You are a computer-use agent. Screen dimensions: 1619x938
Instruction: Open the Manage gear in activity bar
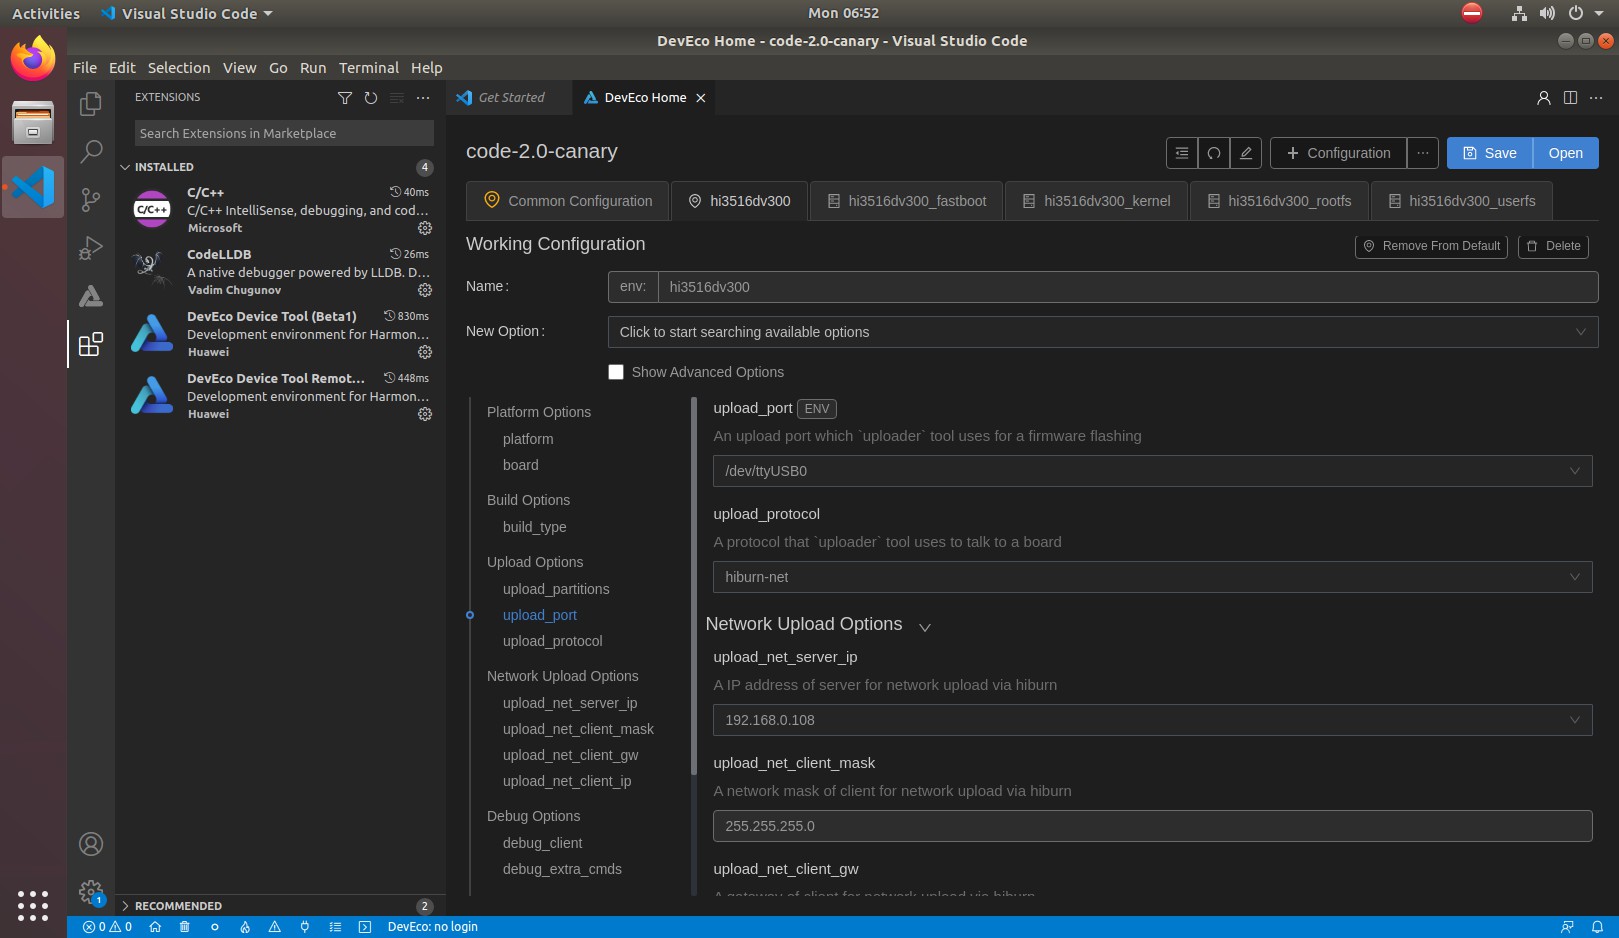point(91,892)
